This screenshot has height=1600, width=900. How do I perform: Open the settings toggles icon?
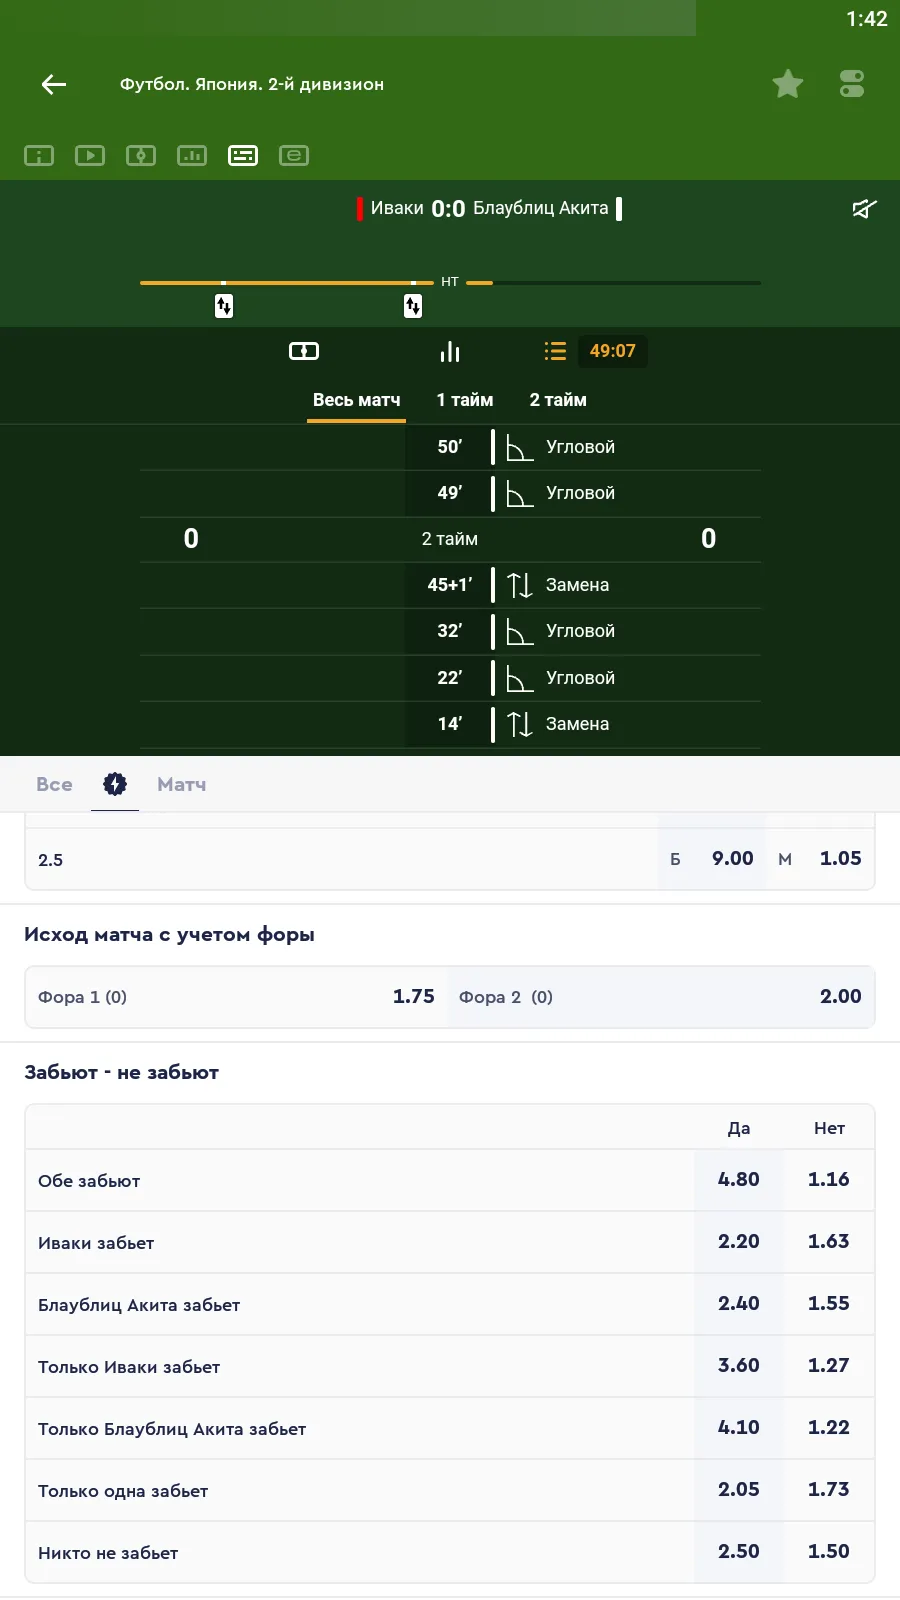[x=852, y=84]
